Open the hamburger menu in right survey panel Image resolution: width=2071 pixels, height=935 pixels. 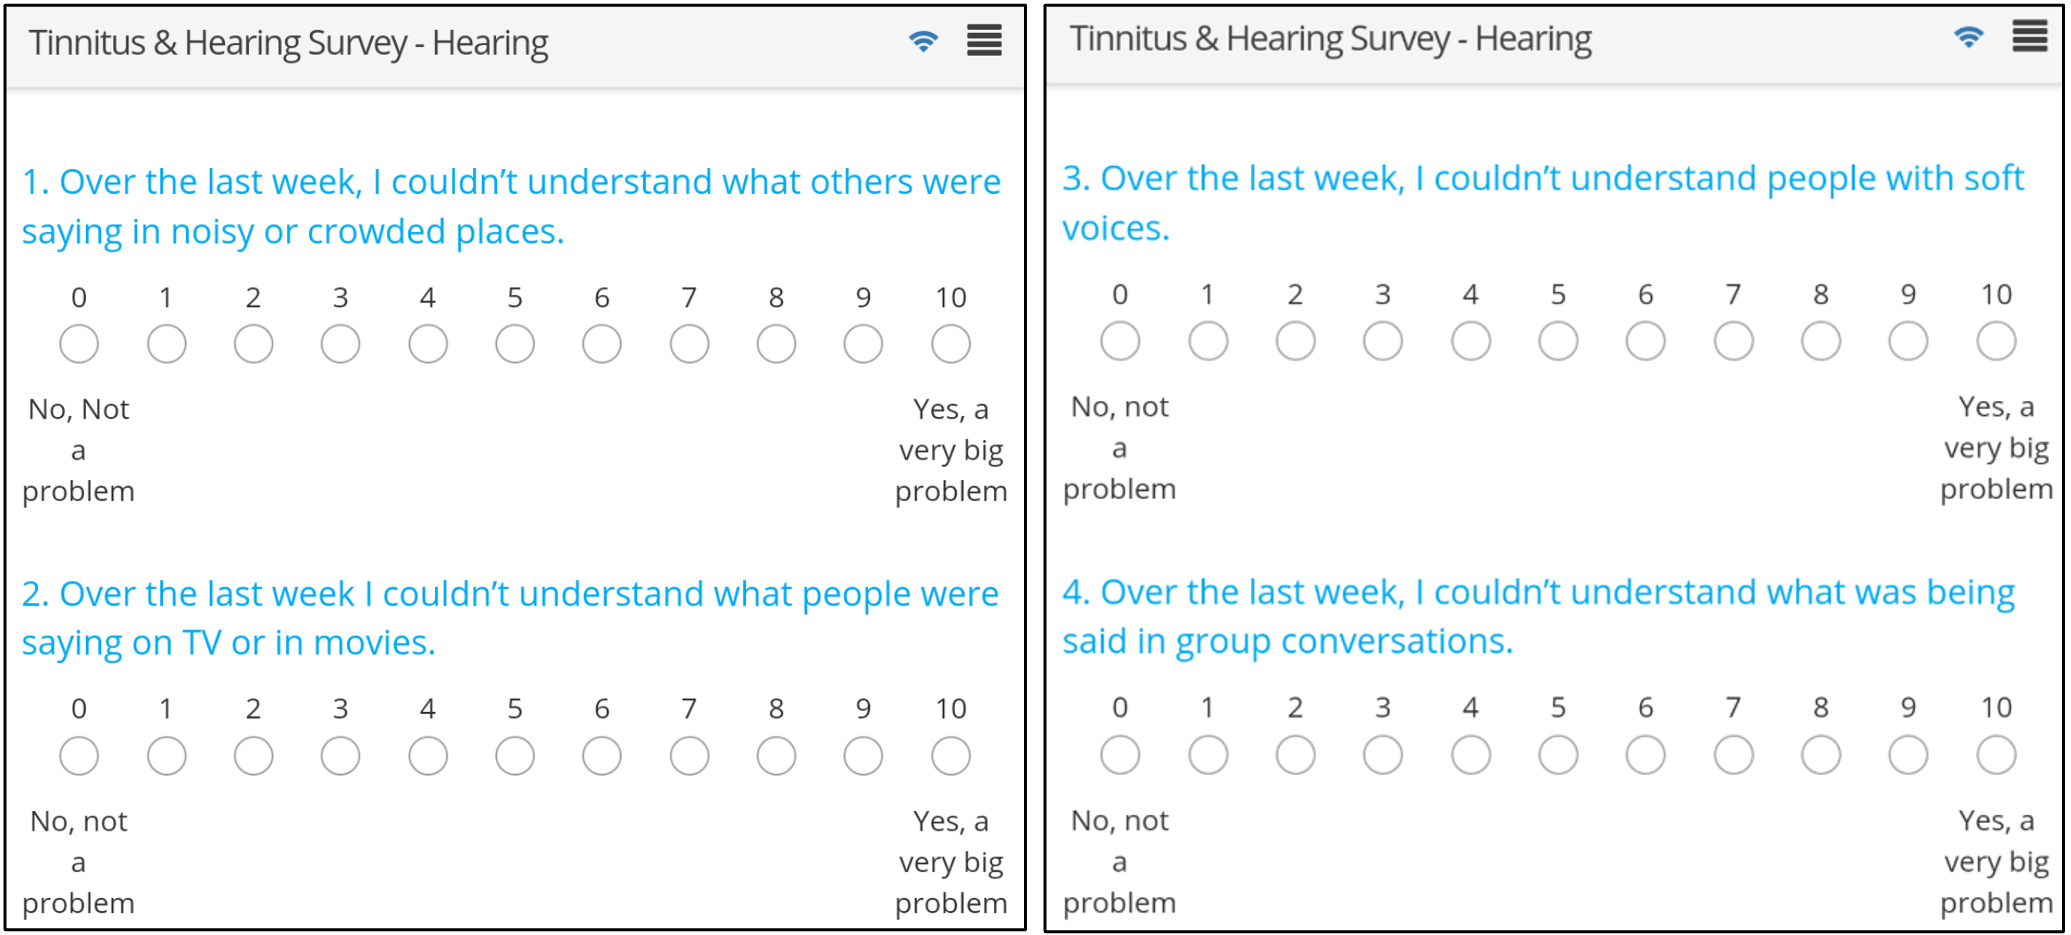[2030, 37]
